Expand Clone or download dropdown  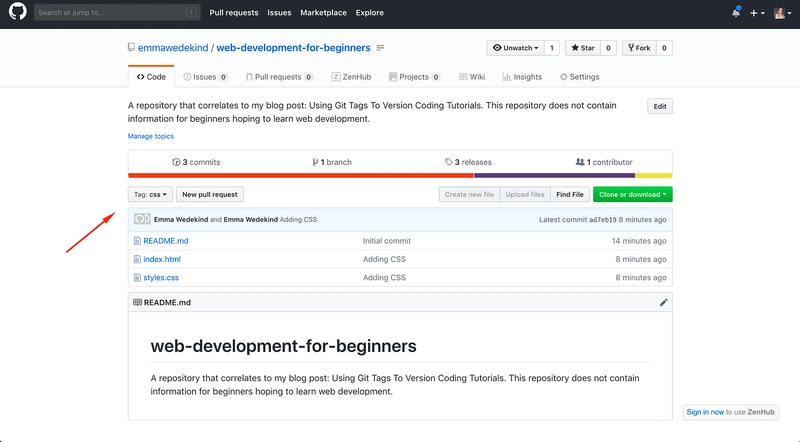(x=633, y=194)
